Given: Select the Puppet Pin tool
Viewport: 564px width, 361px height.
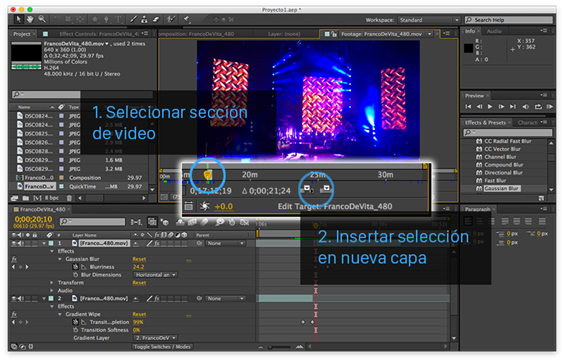Looking at the screenshot, I should click(x=187, y=19).
